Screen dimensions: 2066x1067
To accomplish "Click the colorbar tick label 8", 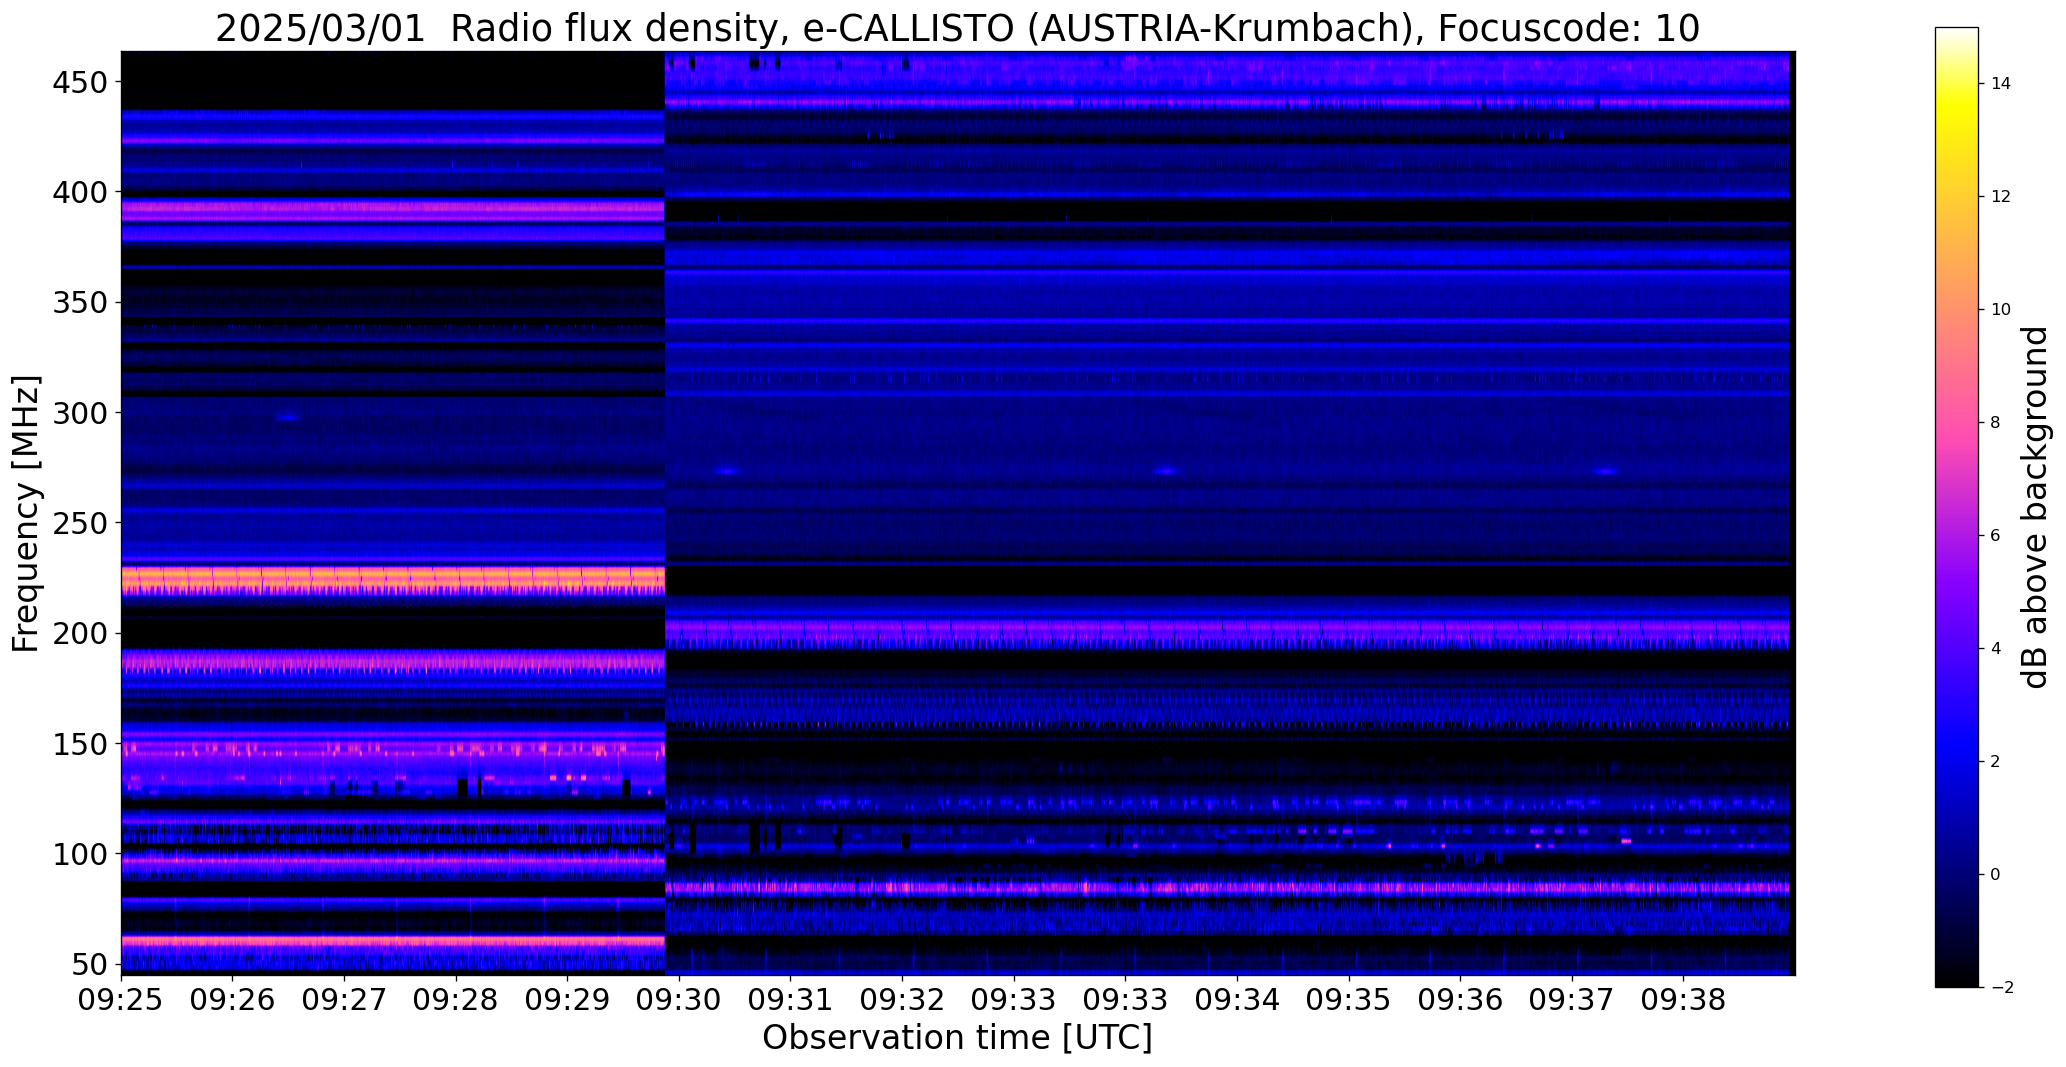I will click(x=1996, y=423).
